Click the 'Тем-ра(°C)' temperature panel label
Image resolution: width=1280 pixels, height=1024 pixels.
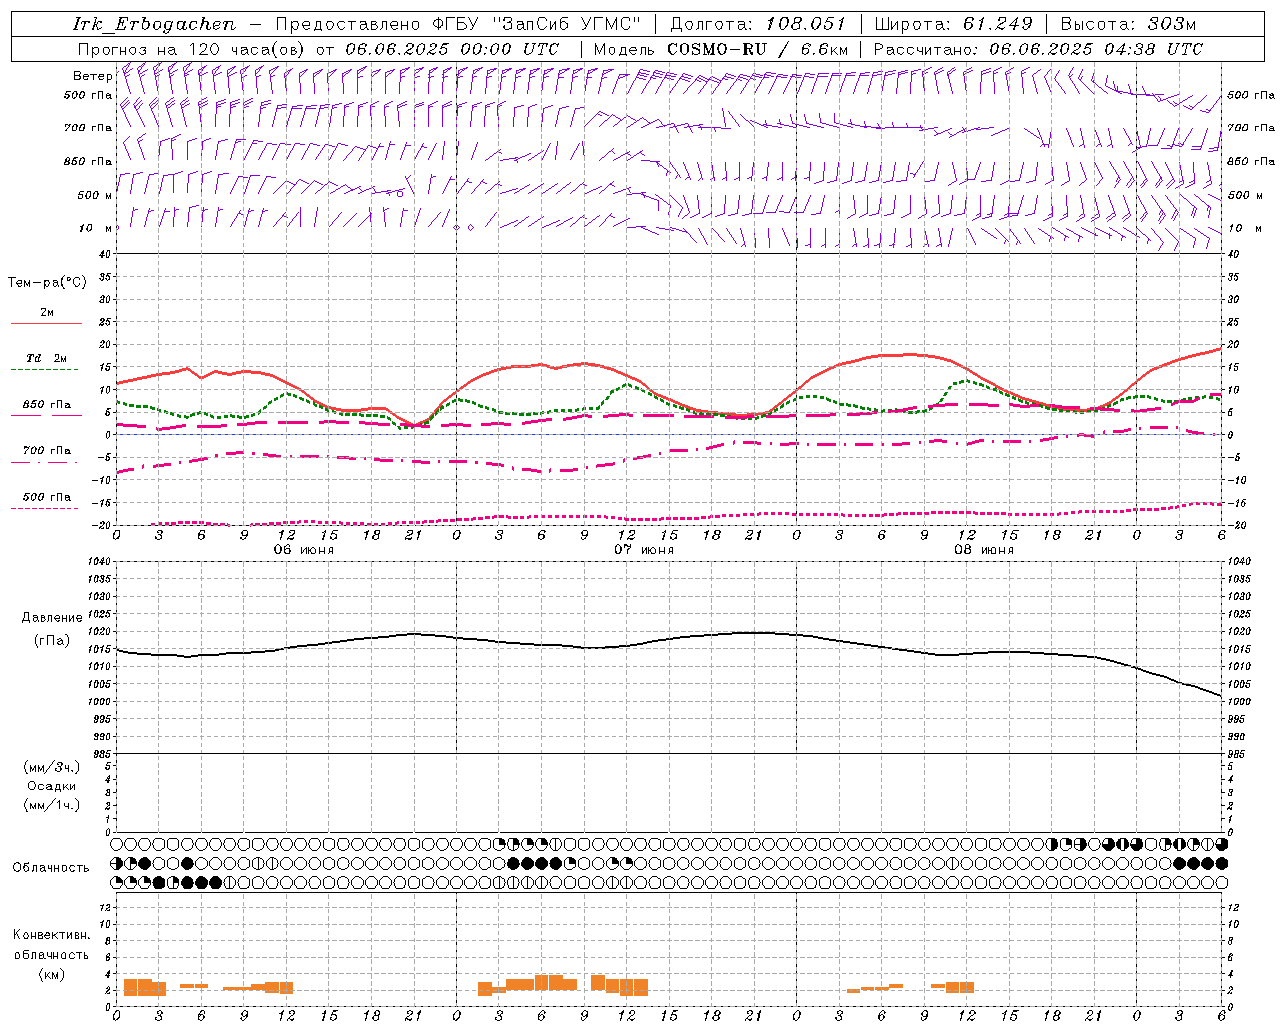coord(47,283)
